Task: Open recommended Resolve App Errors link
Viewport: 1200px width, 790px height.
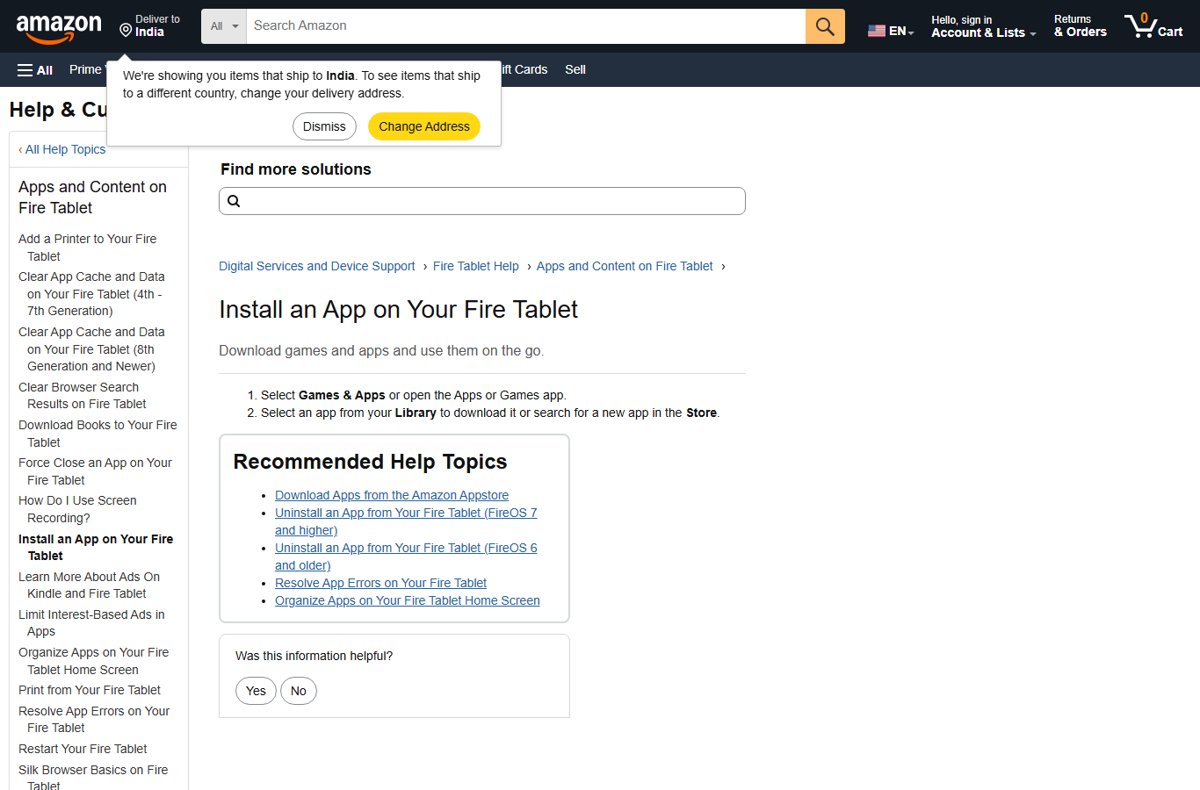Action: 381,583
